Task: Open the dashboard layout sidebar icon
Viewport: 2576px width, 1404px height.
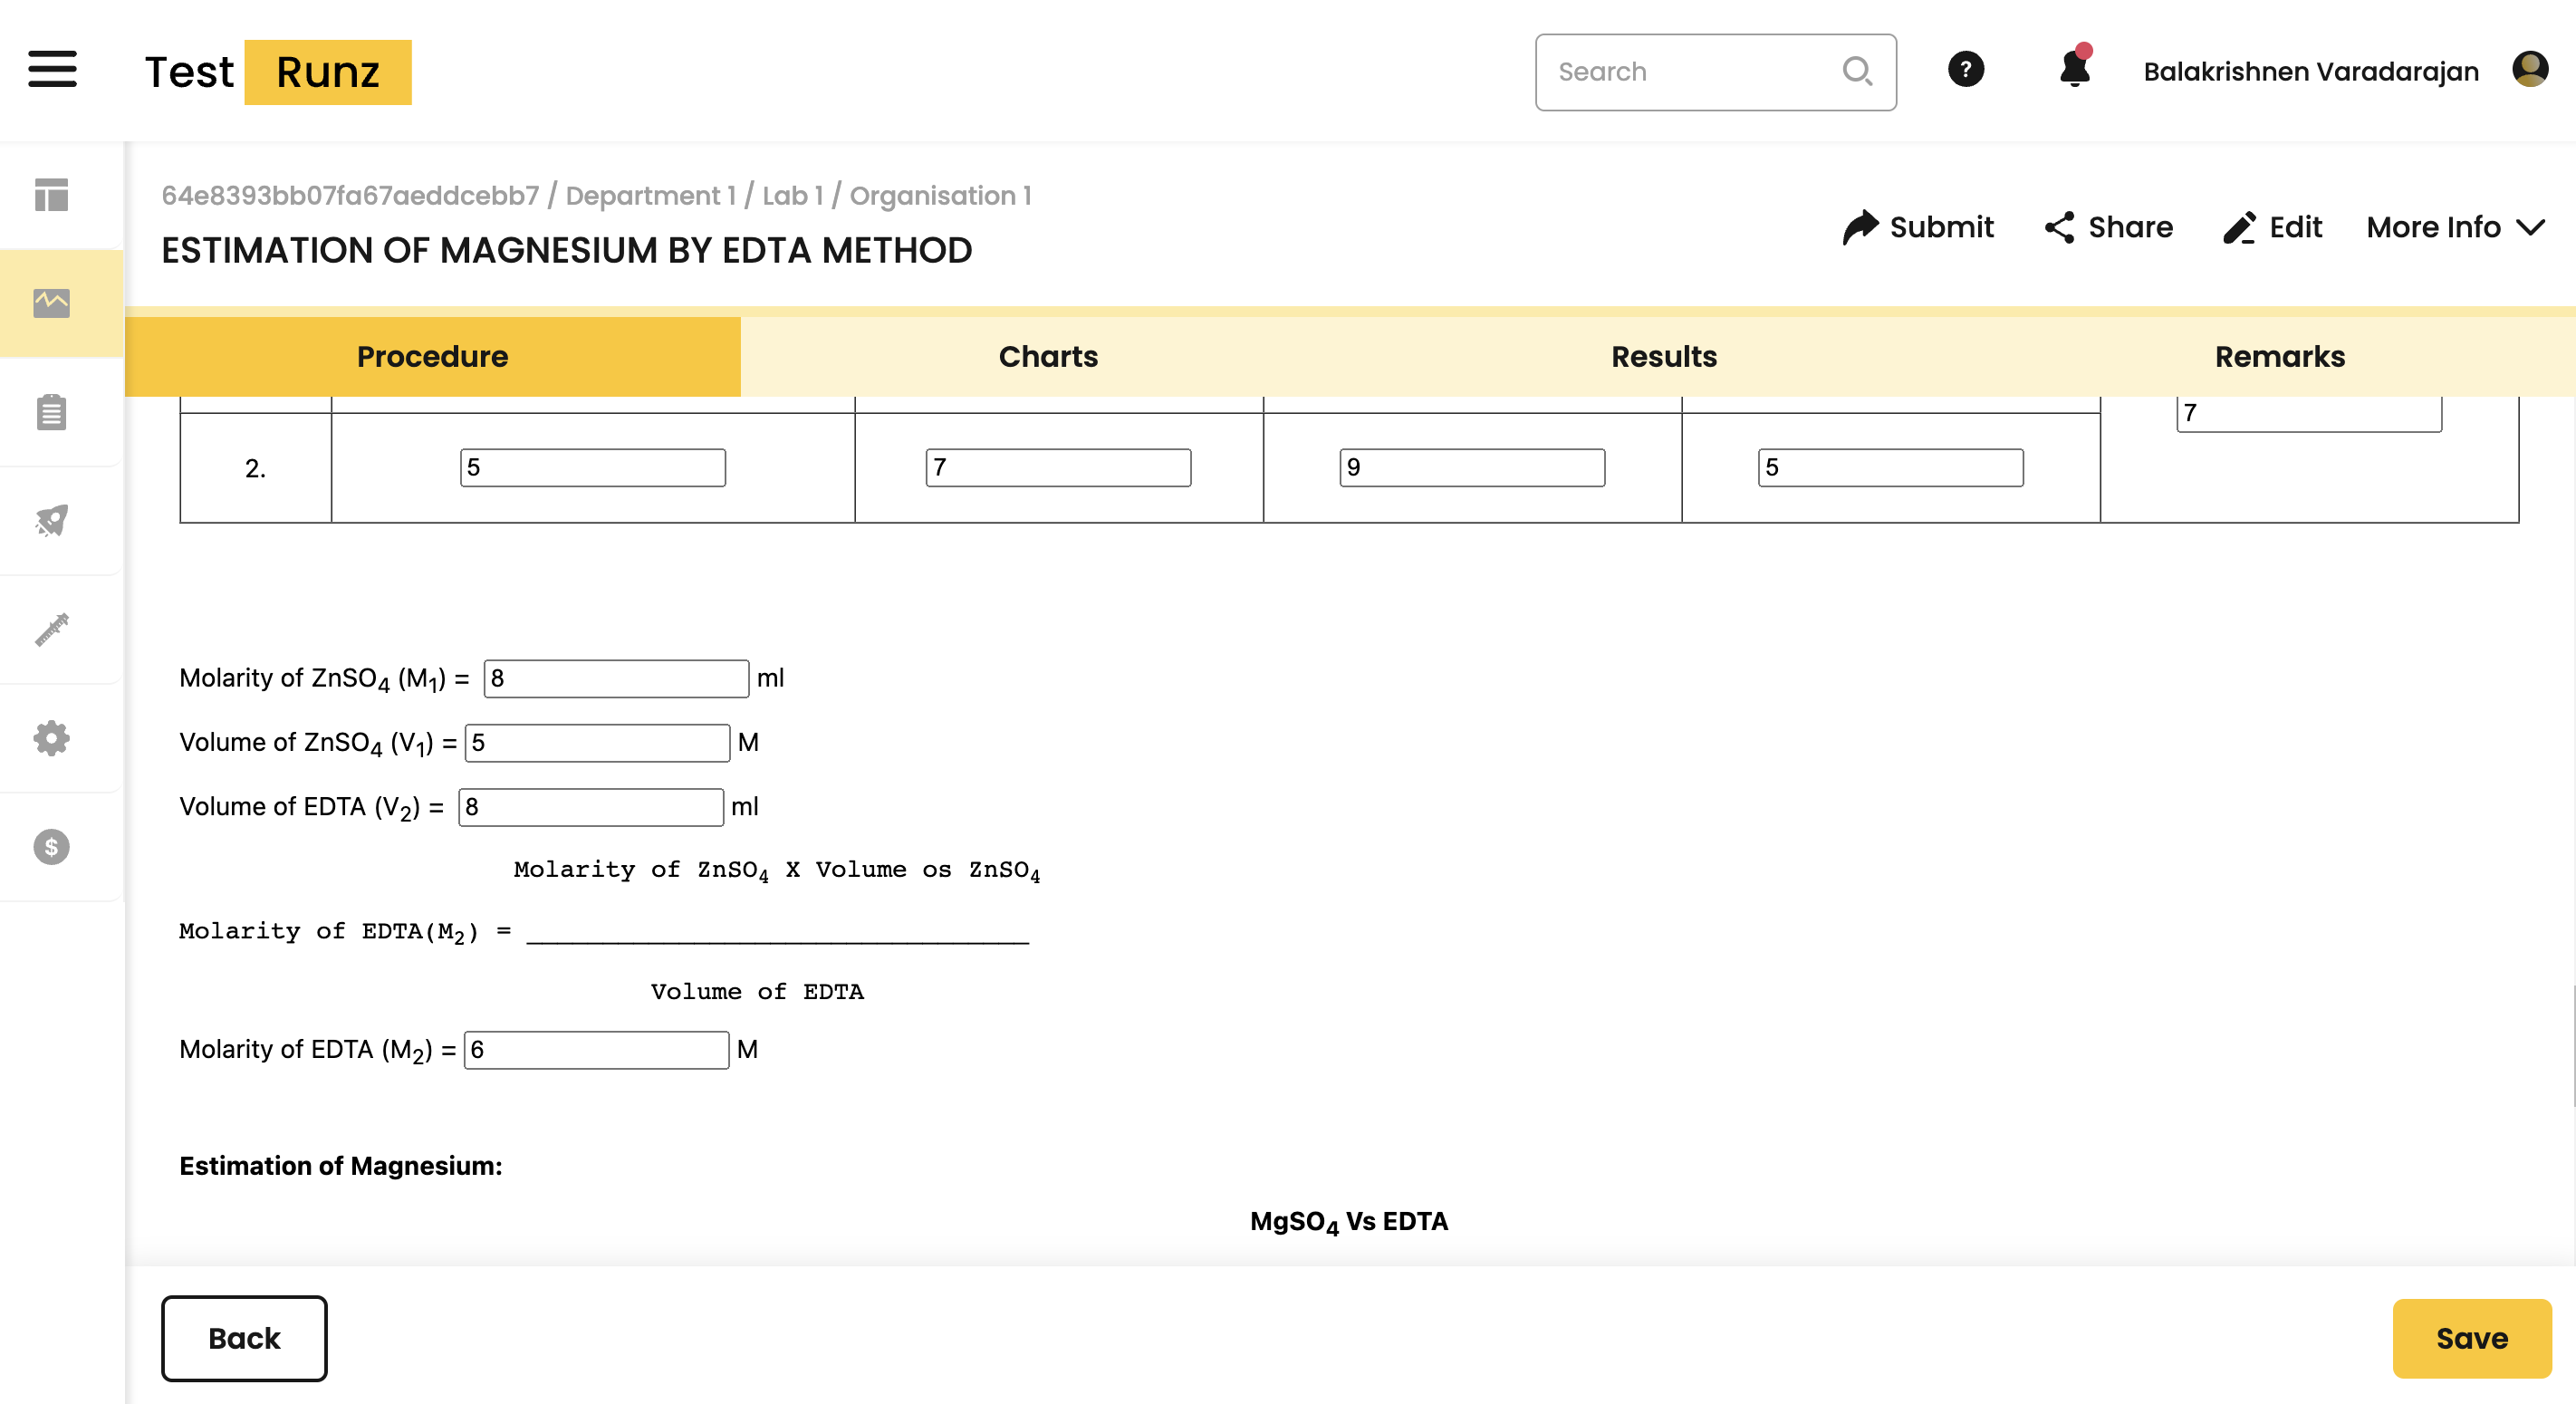Action: click(x=52, y=195)
